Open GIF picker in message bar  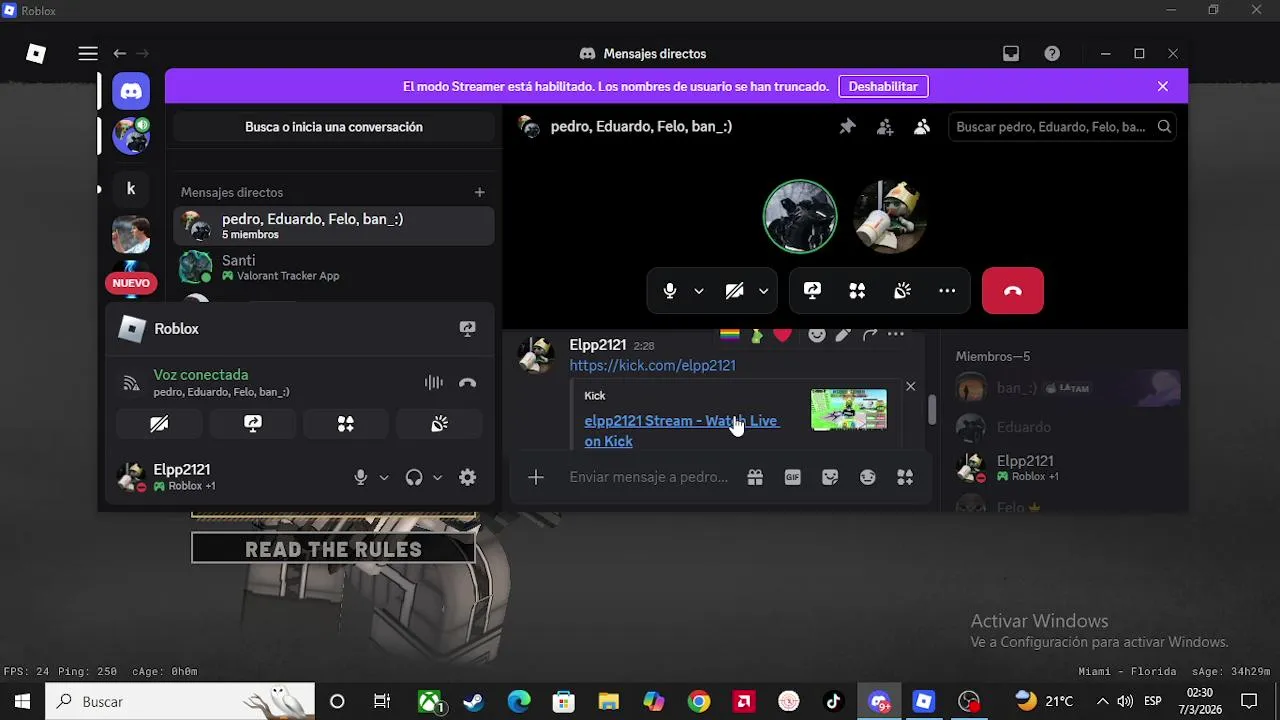click(792, 478)
